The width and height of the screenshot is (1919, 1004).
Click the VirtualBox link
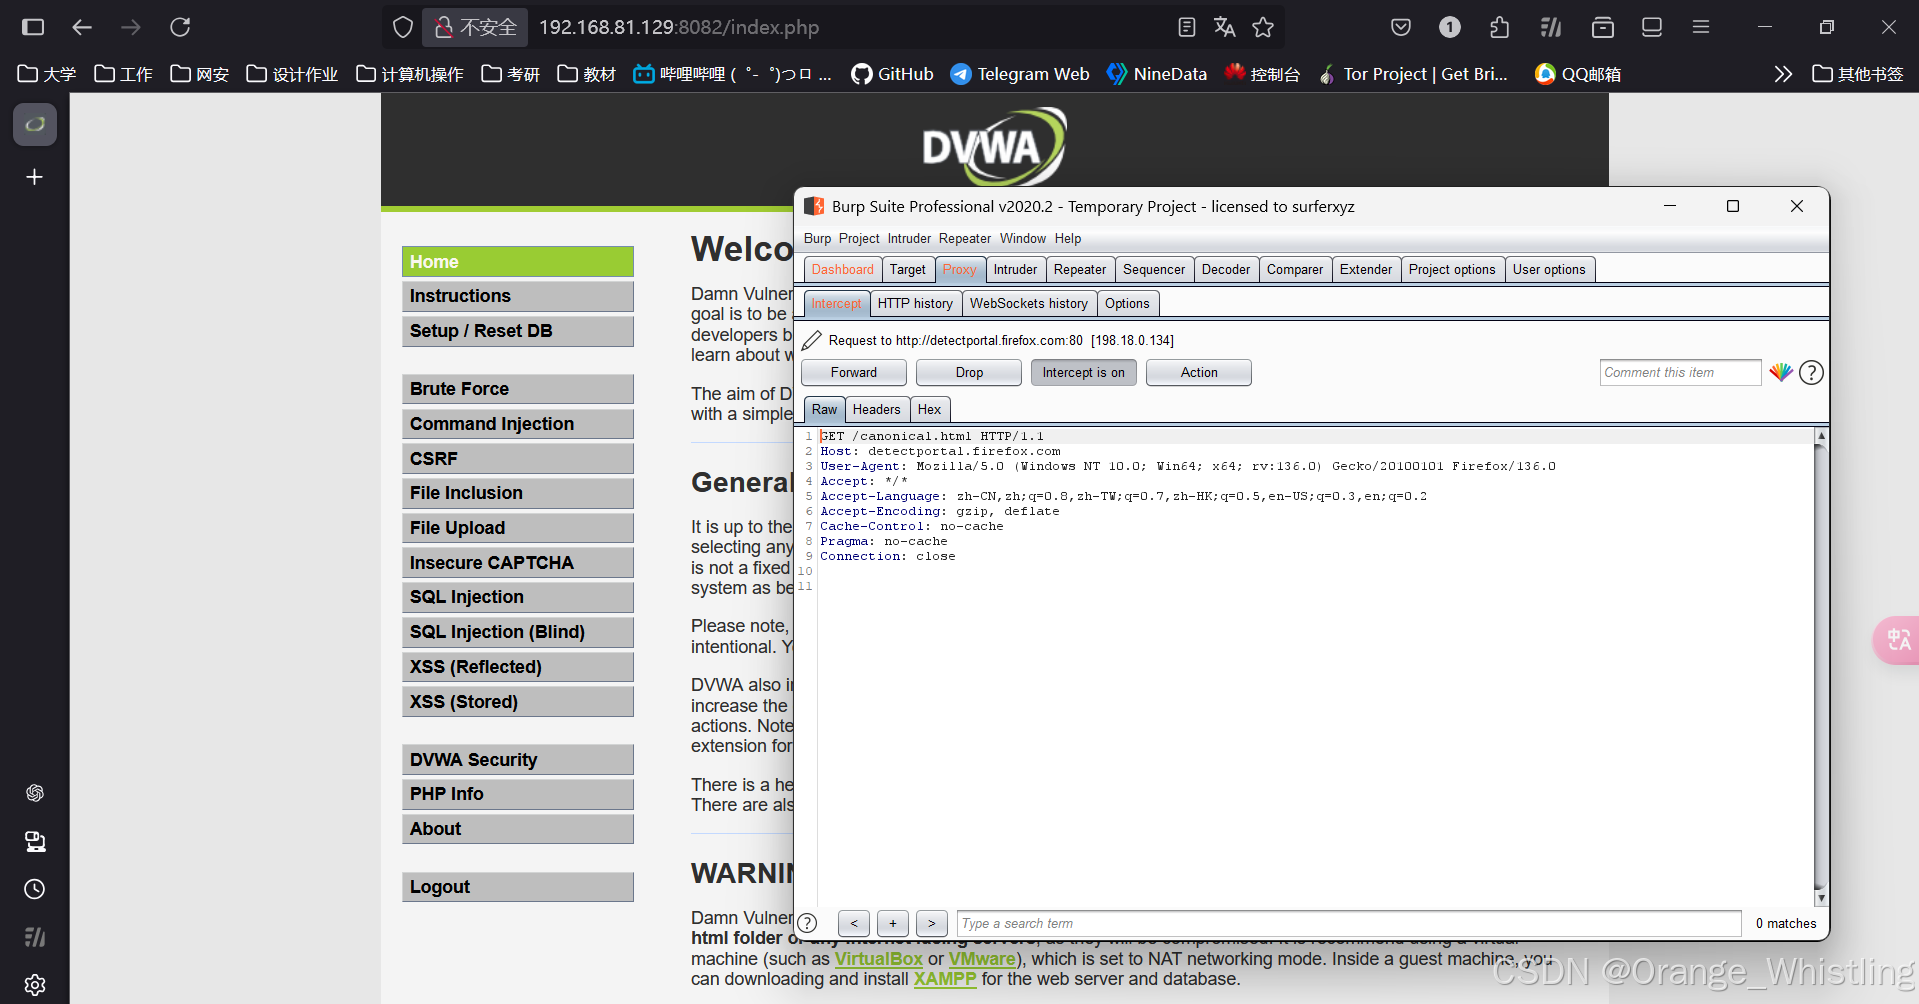(x=878, y=959)
